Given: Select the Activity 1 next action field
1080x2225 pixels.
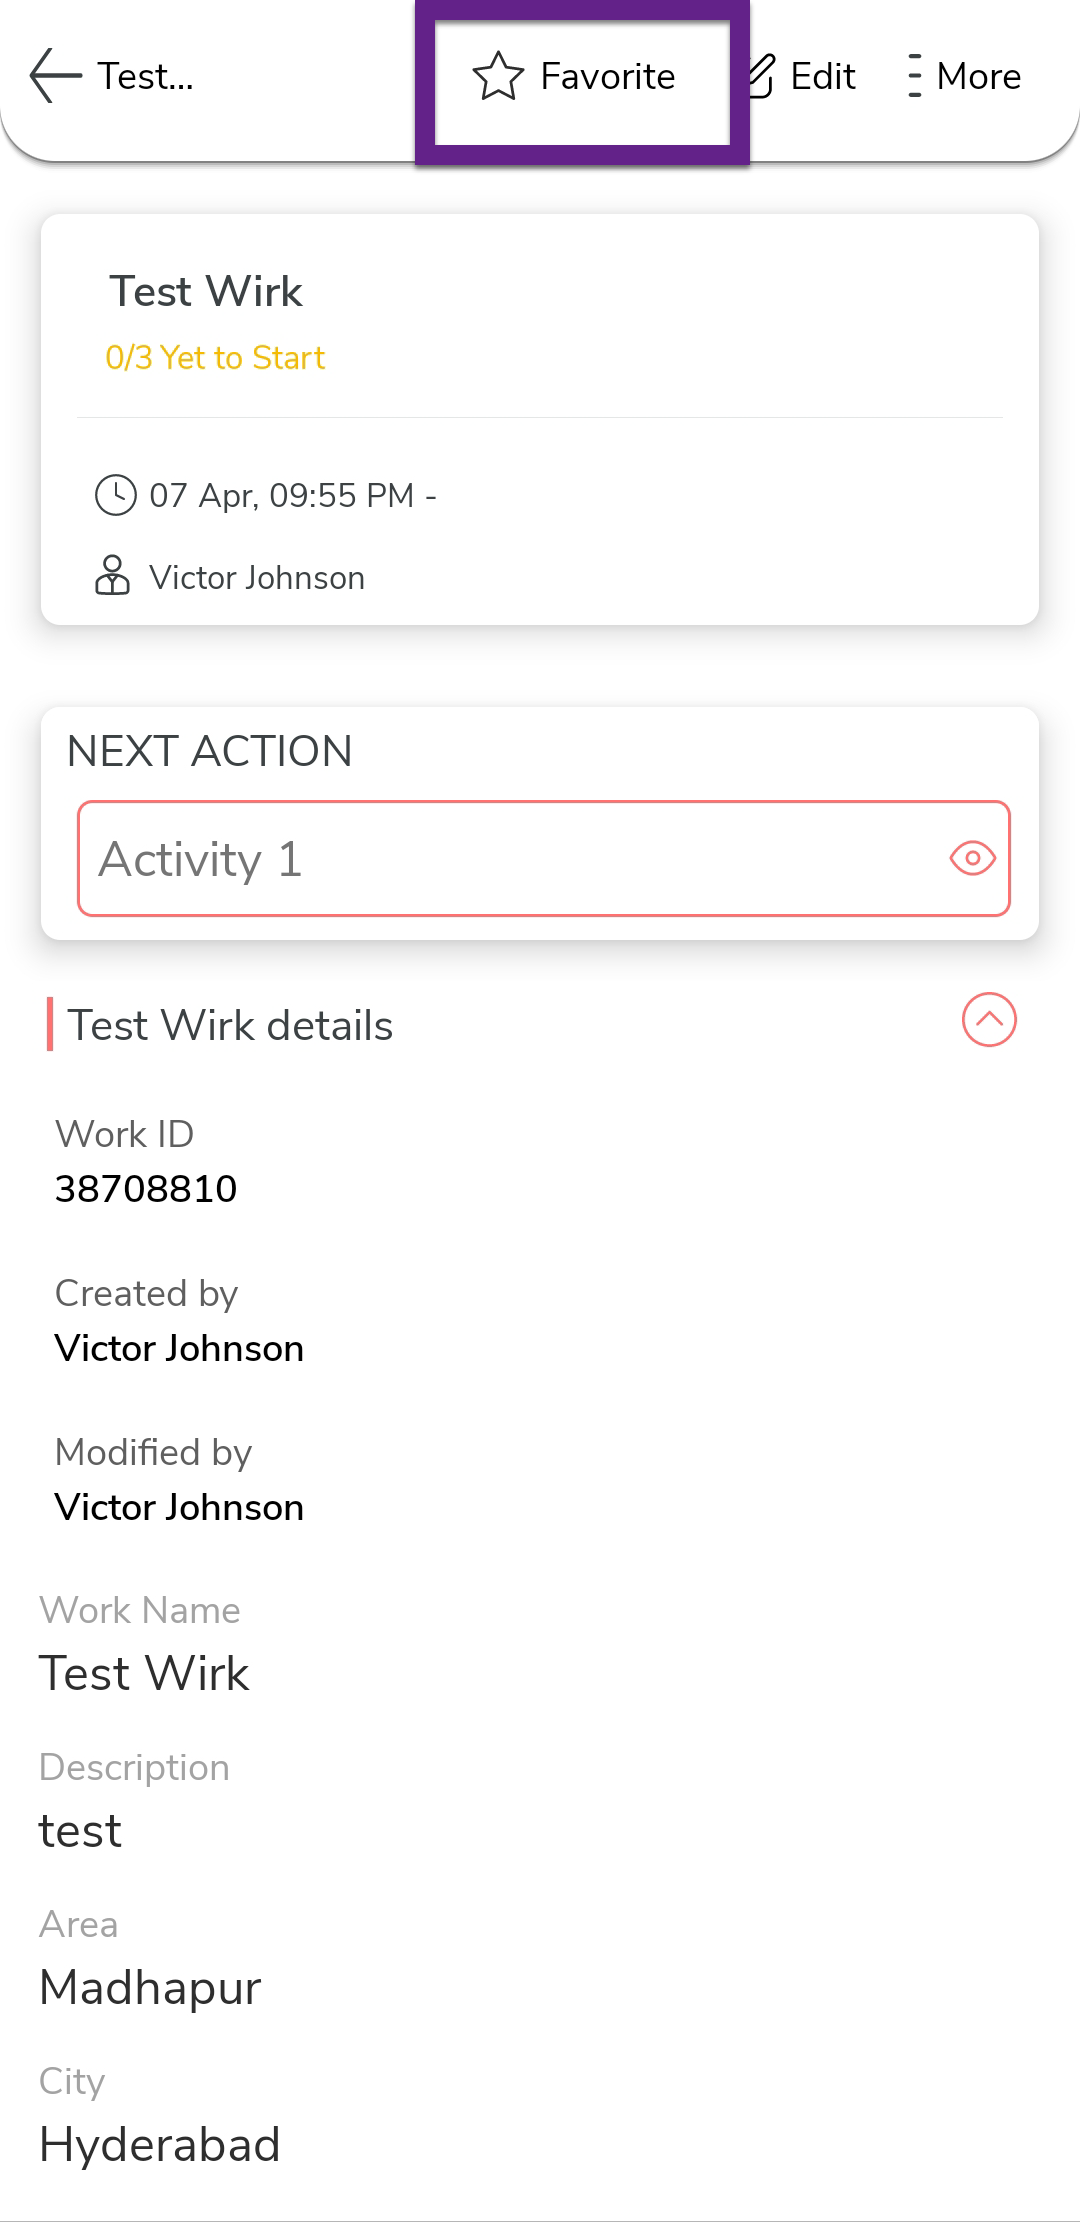Looking at the screenshot, I should [x=500, y=859].
